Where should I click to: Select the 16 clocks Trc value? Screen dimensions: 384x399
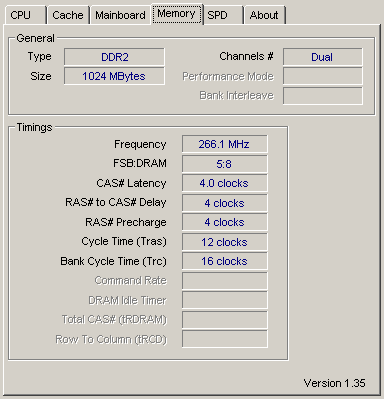224,261
